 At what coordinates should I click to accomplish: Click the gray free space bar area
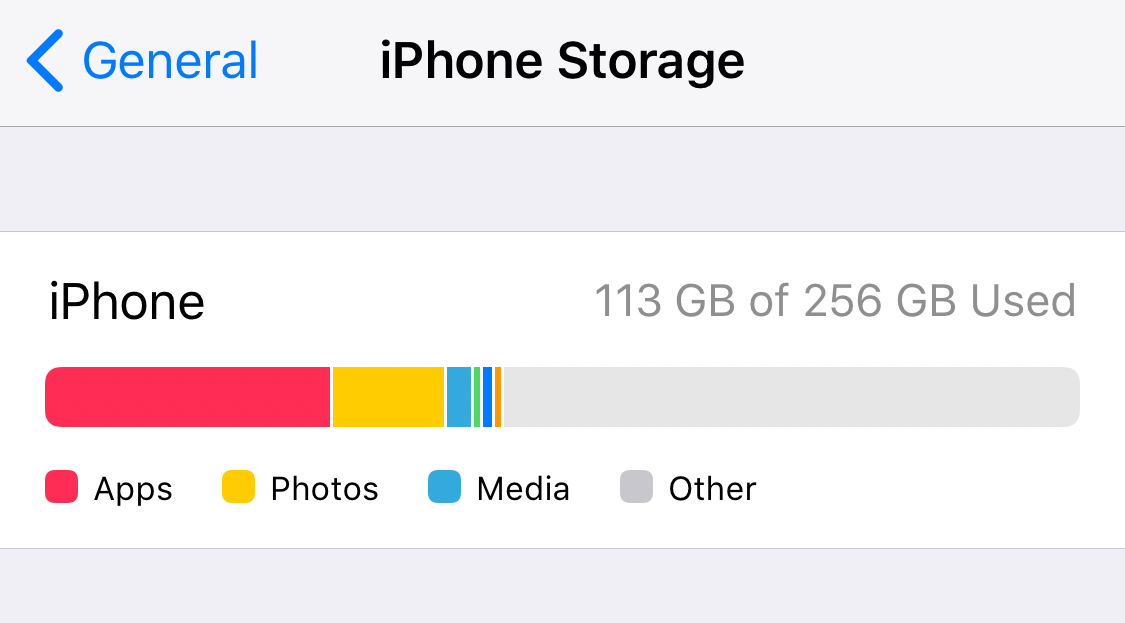tap(792, 397)
